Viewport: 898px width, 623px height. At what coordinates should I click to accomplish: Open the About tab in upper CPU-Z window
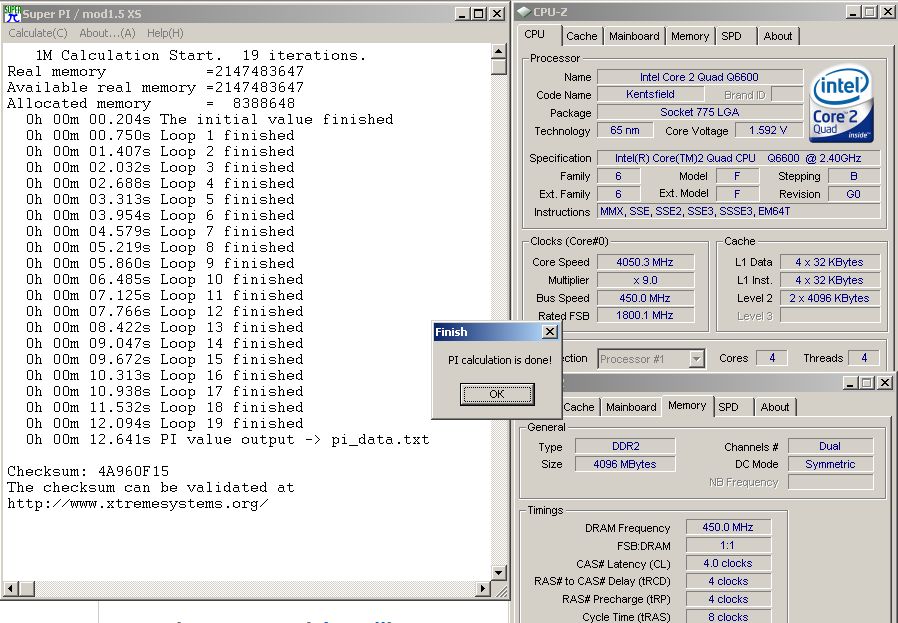point(778,36)
